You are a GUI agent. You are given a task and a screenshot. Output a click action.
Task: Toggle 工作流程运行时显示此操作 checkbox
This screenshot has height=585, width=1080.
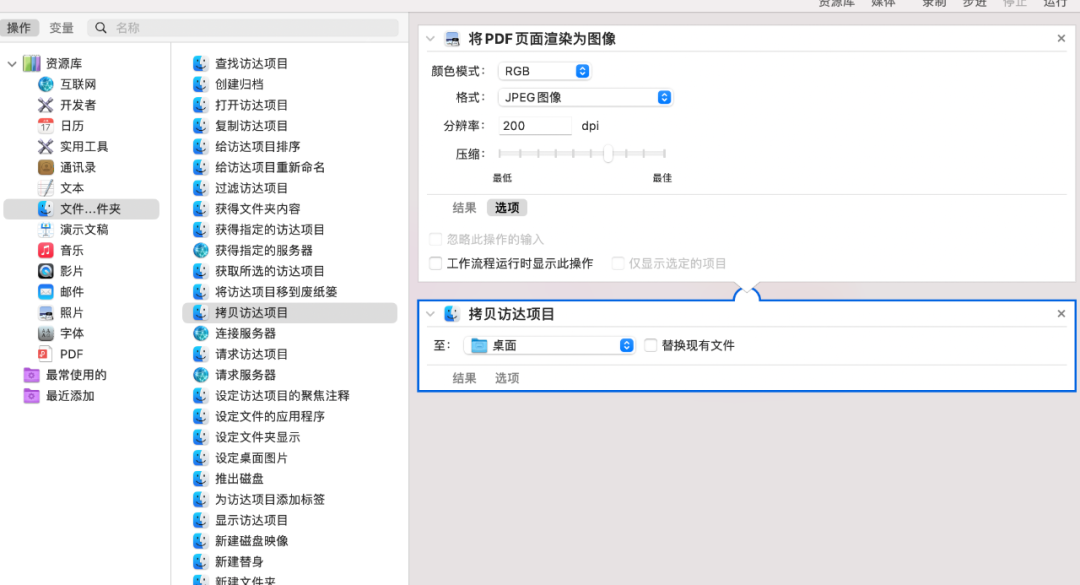tap(435, 263)
